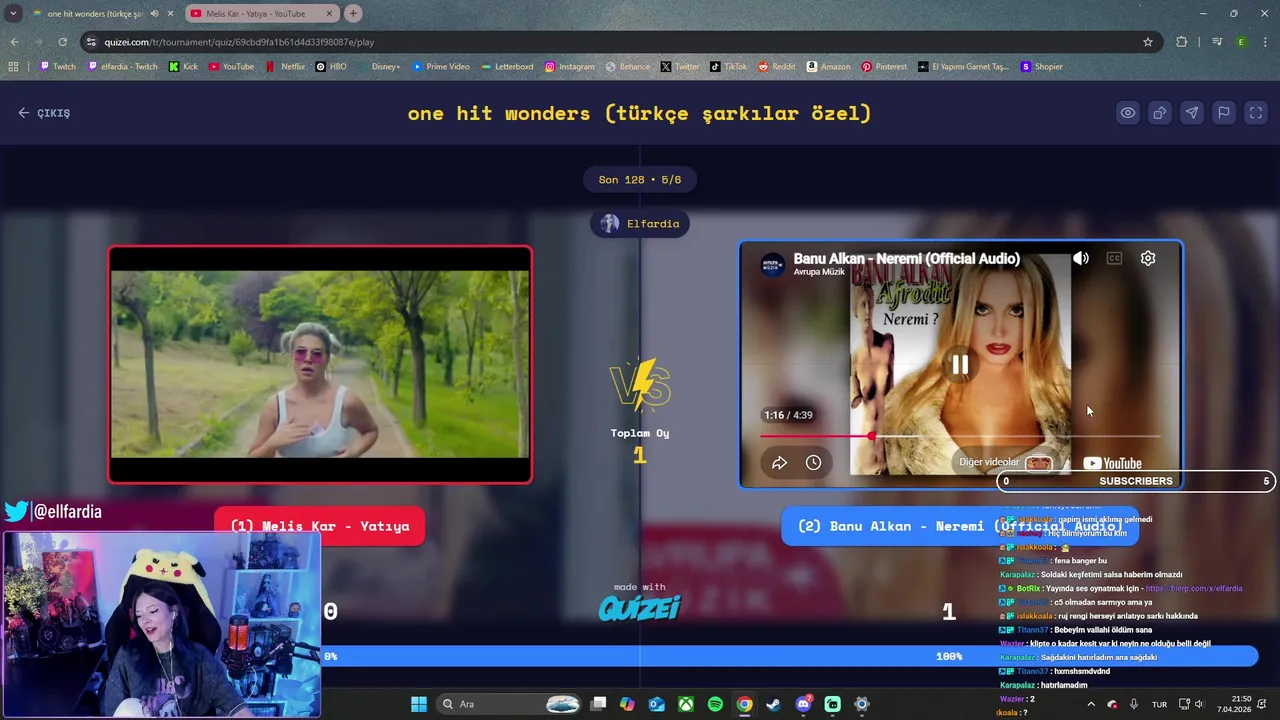Viewport: 1280px width, 720px height.
Task: Toggle YouTube closed captions
Action: tap(1114, 259)
